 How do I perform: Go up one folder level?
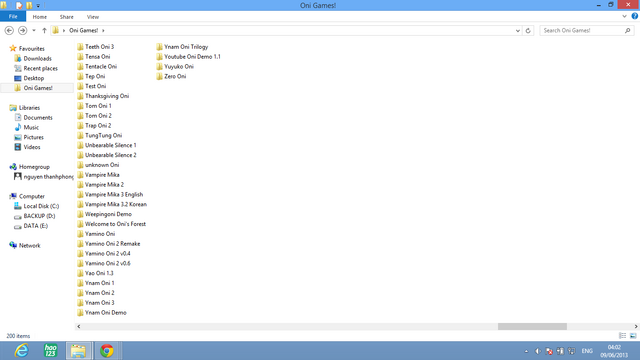[x=44, y=30]
